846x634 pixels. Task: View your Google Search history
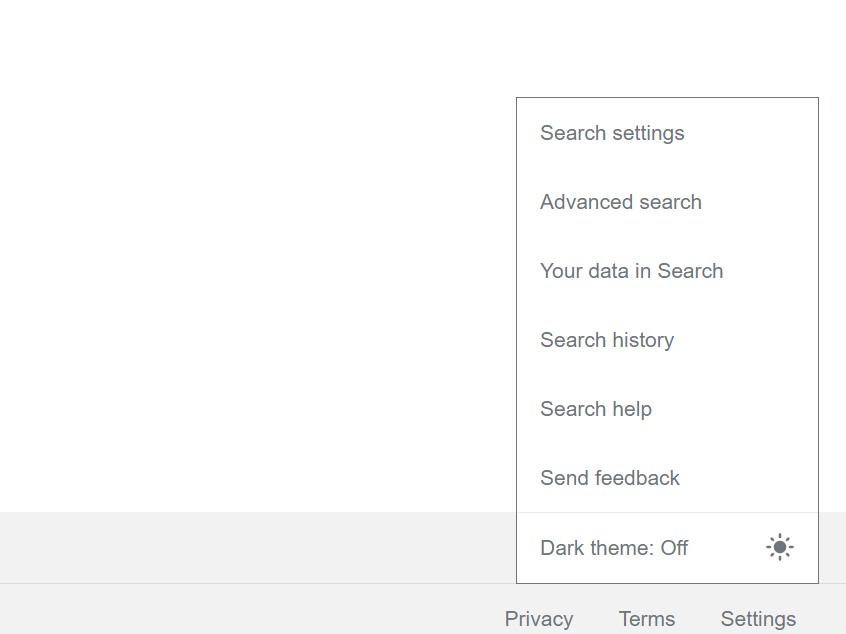click(607, 340)
